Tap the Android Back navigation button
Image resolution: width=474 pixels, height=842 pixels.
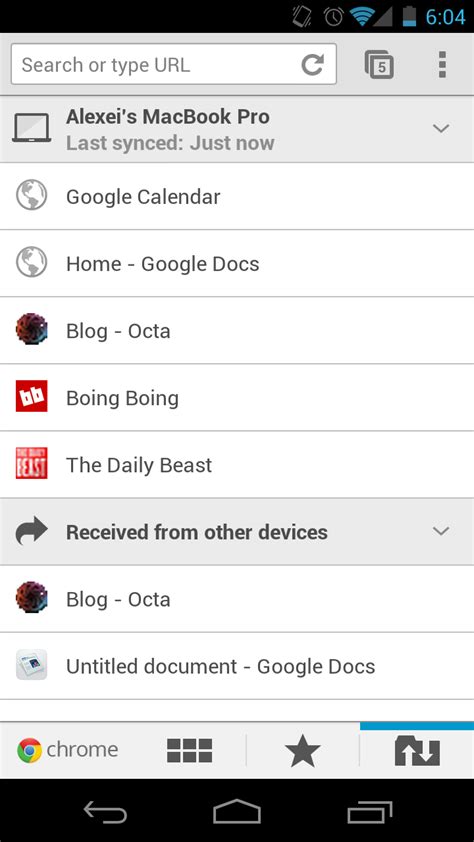pyautogui.click(x=105, y=811)
